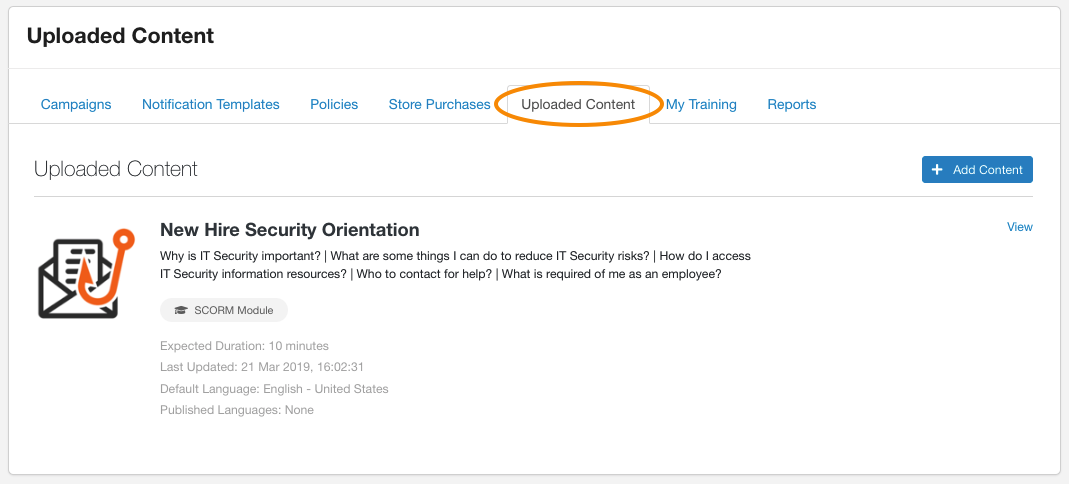
Task: Click the Expected Duration line
Action: (x=244, y=346)
